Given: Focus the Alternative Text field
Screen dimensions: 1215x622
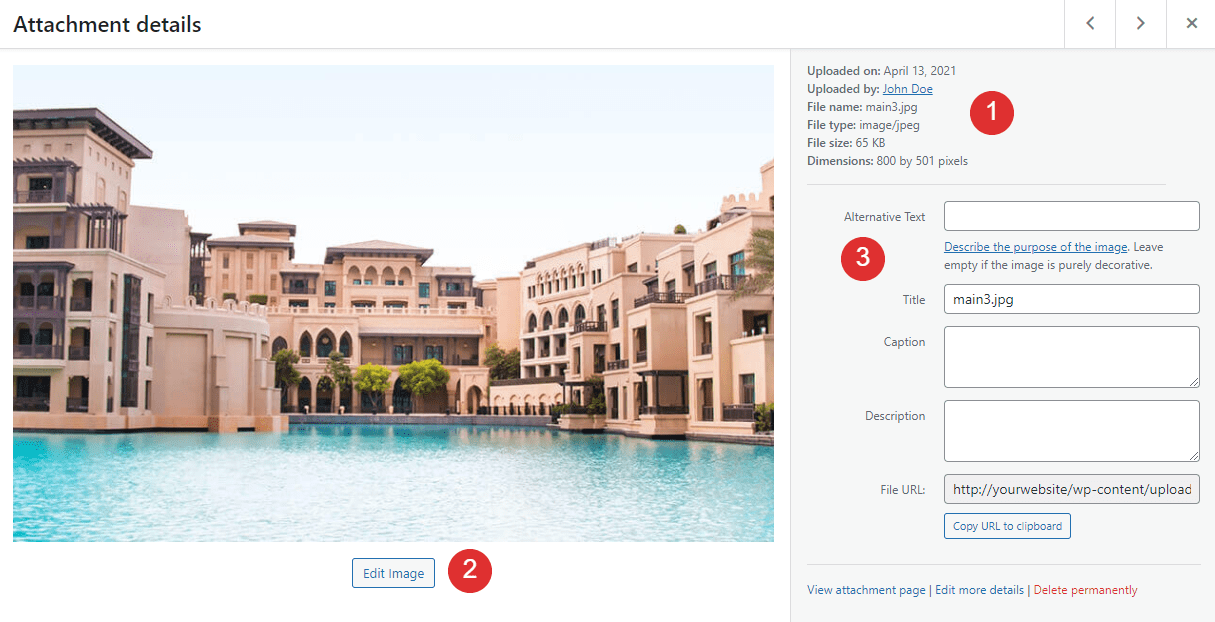Looking at the screenshot, I should pos(1071,216).
